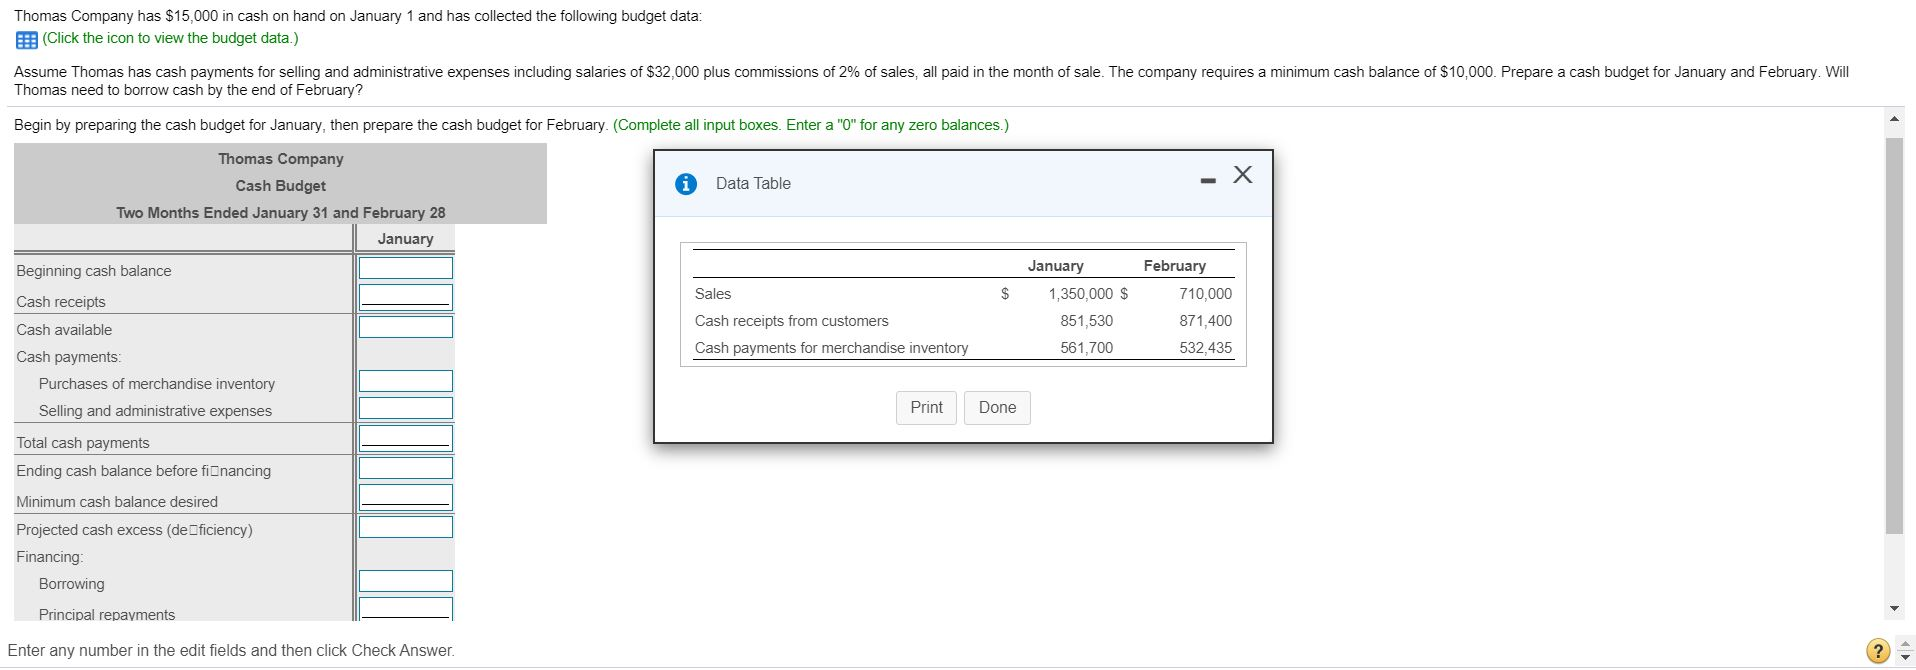This screenshot has height=670, width=1916.
Task: Click the February column header in Data Table
Action: click(x=1174, y=266)
